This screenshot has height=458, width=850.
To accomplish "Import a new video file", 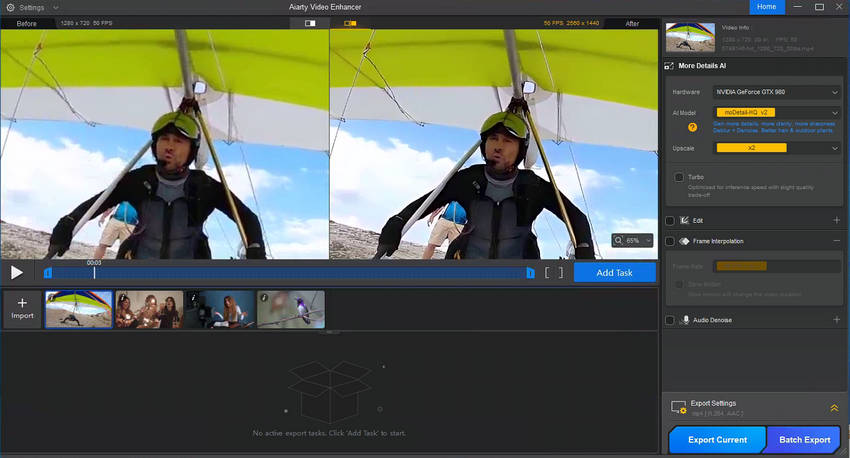I will (x=22, y=309).
